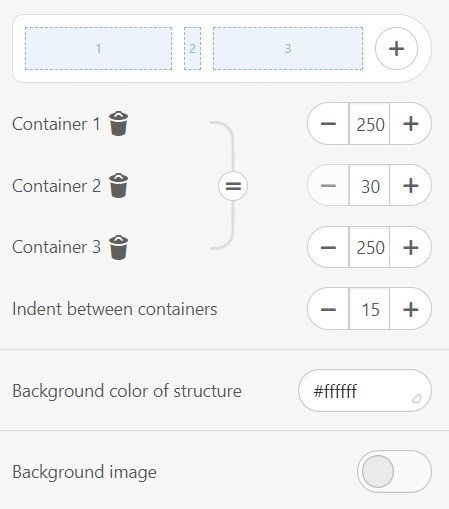Viewport: 449px width, 509px height.
Task: Select container 3 preview box
Action: pos(288,49)
